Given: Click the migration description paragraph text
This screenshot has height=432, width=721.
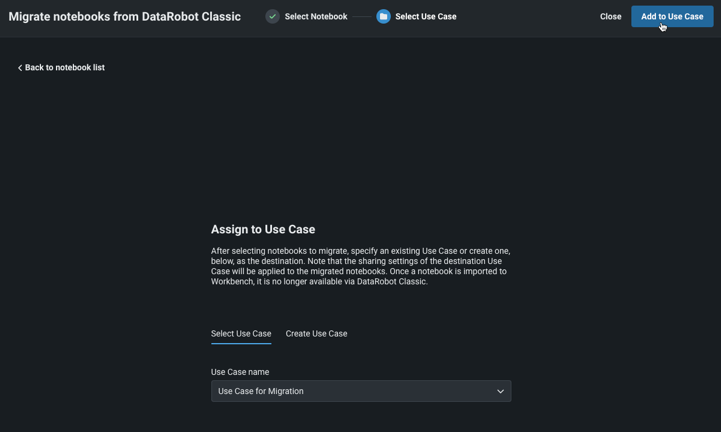Looking at the screenshot, I should point(360,266).
